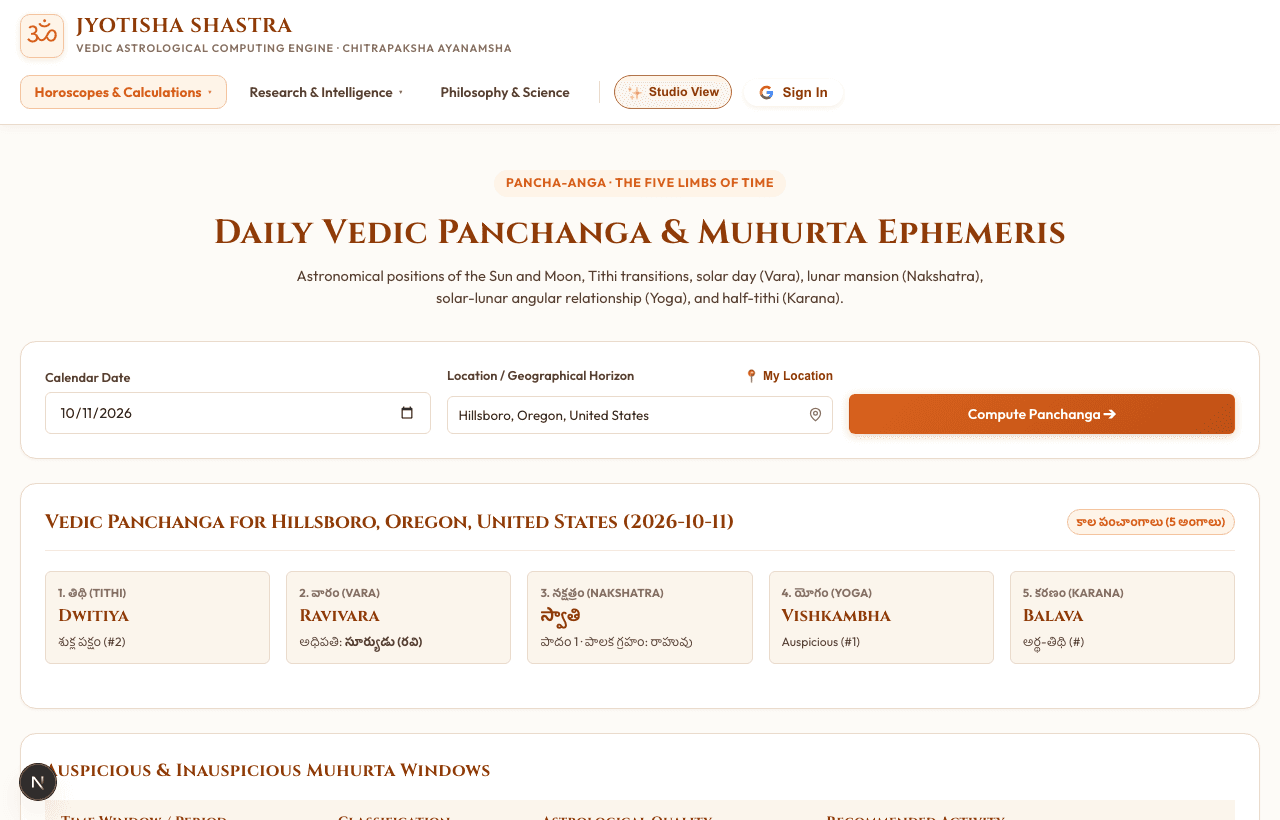Click the Pancha-Anga Five Limbs of Time tag
1280x820 pixels.
coord(640,183)
